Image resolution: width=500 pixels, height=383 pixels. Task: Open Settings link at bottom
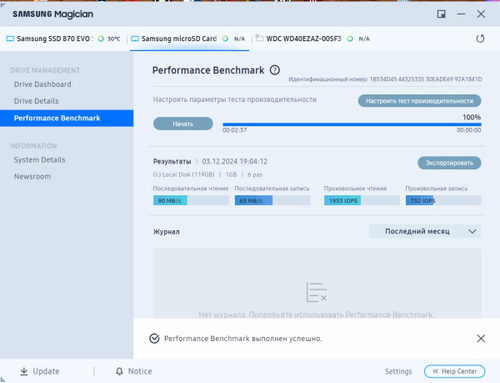point(398,371)
